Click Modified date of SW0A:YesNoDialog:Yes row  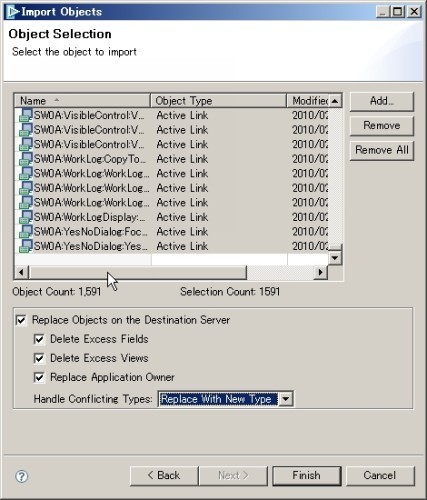tap(310, 246)
